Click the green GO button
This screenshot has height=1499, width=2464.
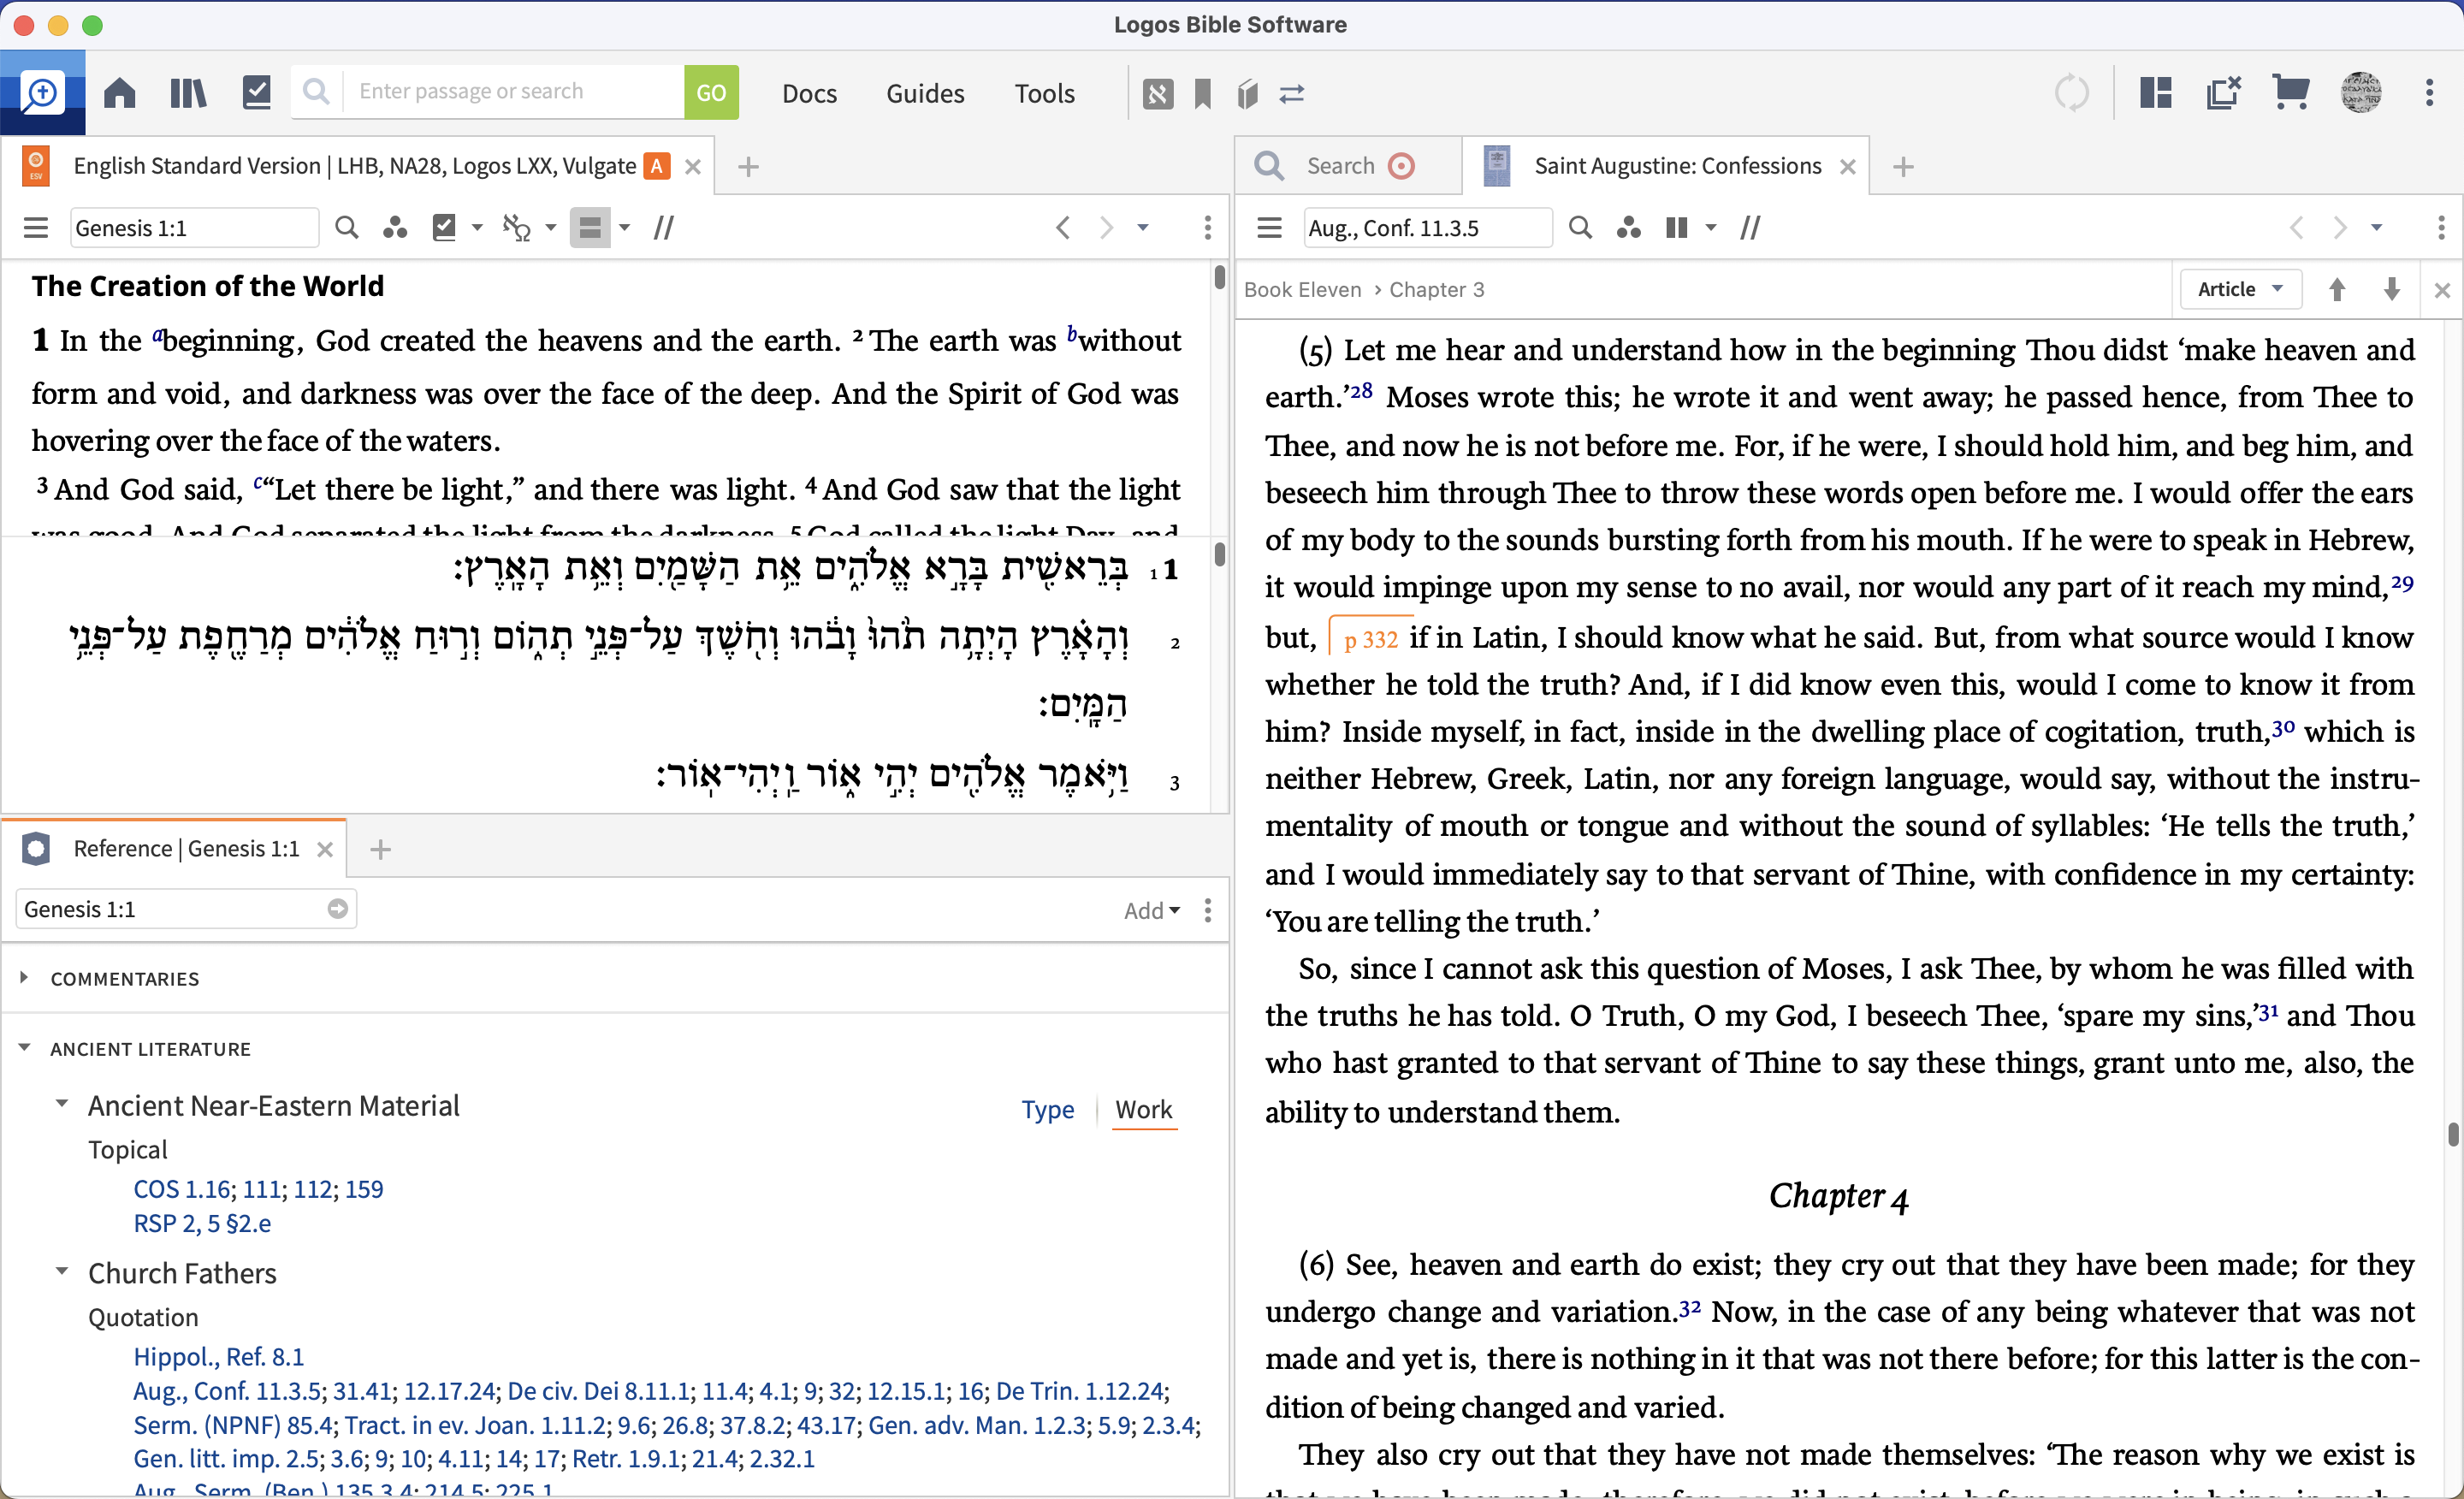tap(710, 93)
